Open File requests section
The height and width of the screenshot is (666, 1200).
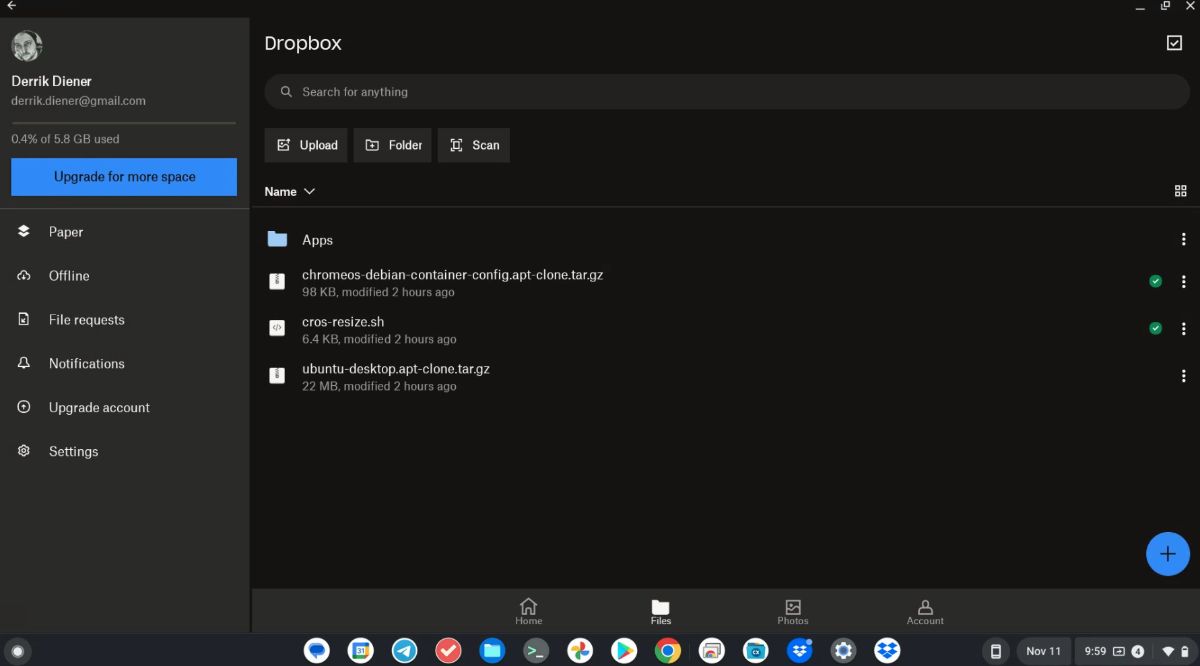(x=86, y=319)
